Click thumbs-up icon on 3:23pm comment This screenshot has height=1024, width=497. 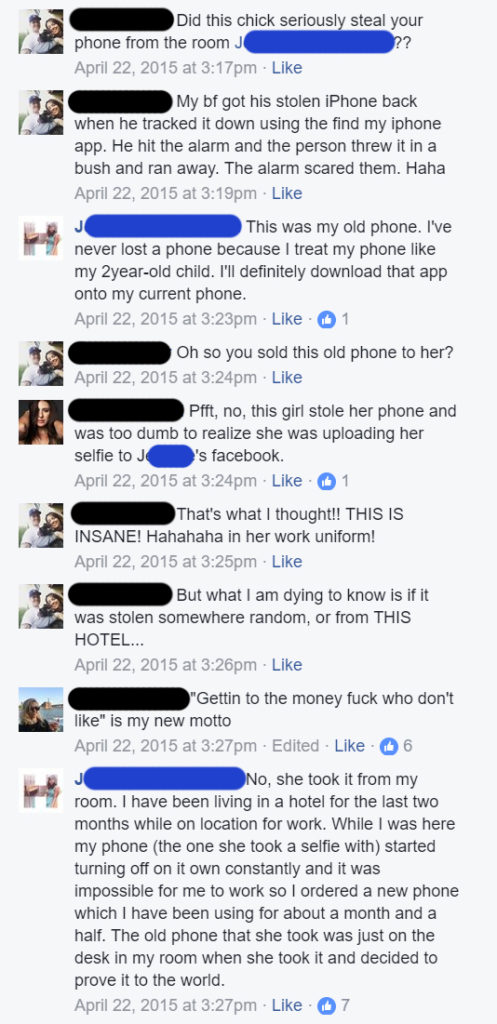point(326,319)
